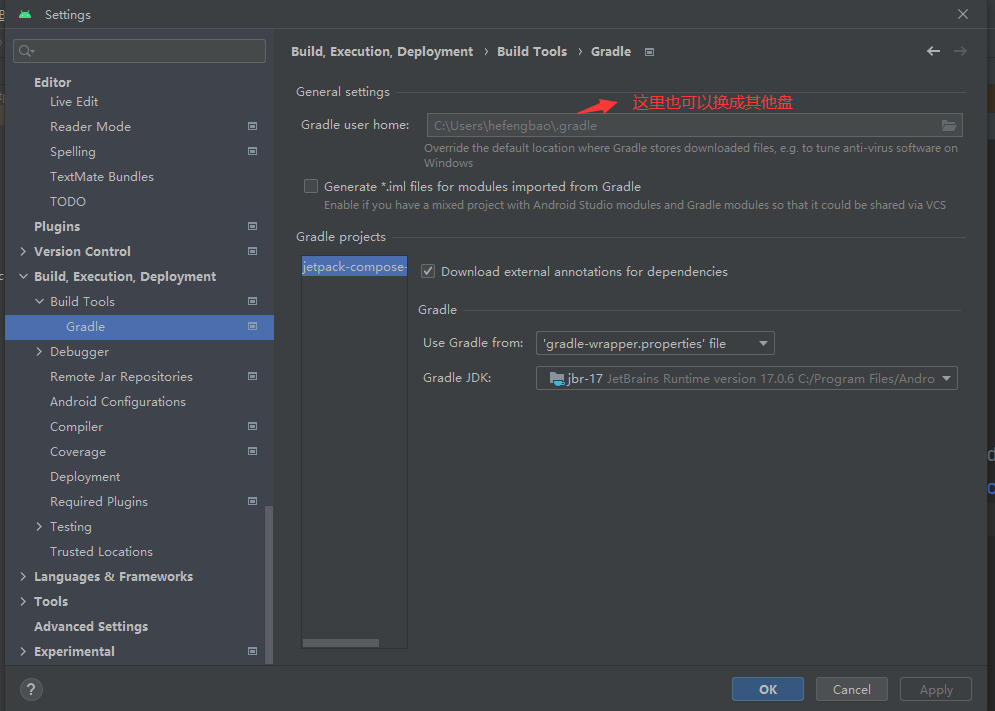Expand the Experimental section
Viewport: 995px width, 711px height.
23,651
